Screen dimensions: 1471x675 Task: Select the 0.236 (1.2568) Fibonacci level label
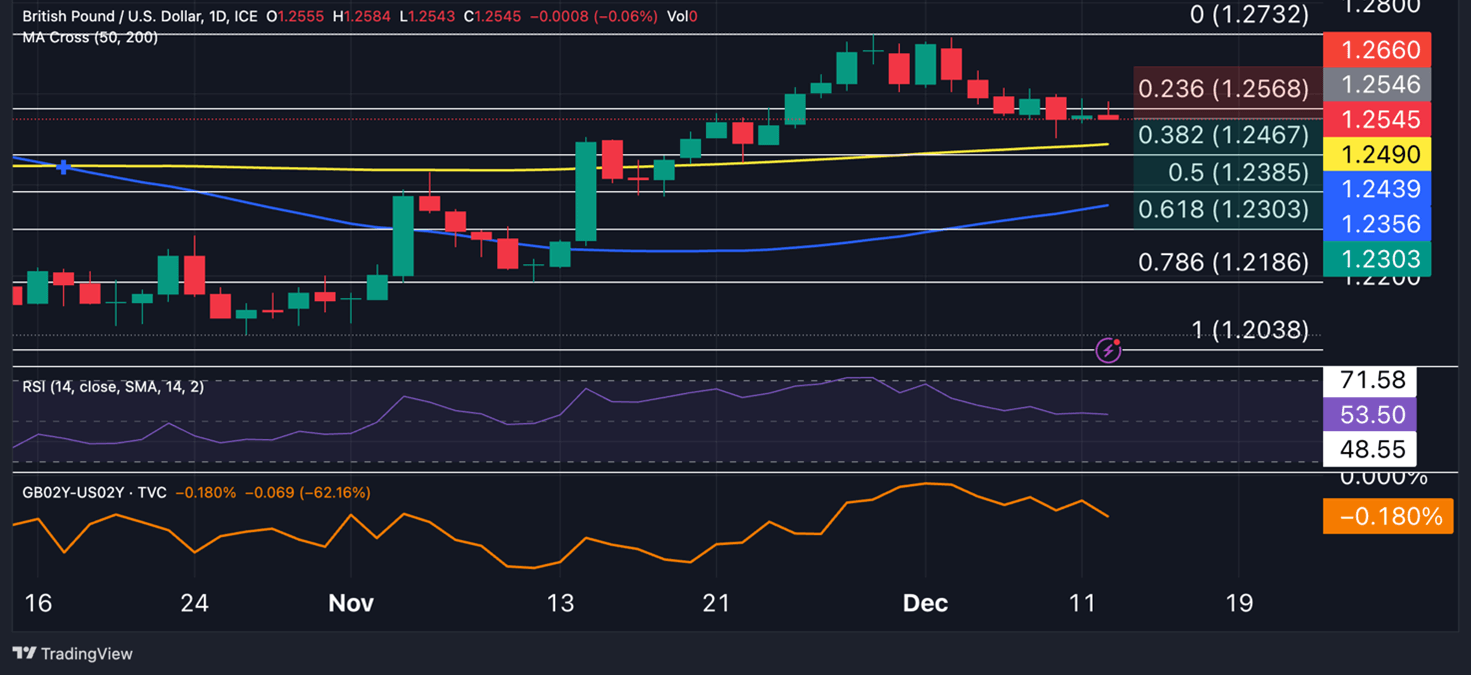click(1223, 89)
